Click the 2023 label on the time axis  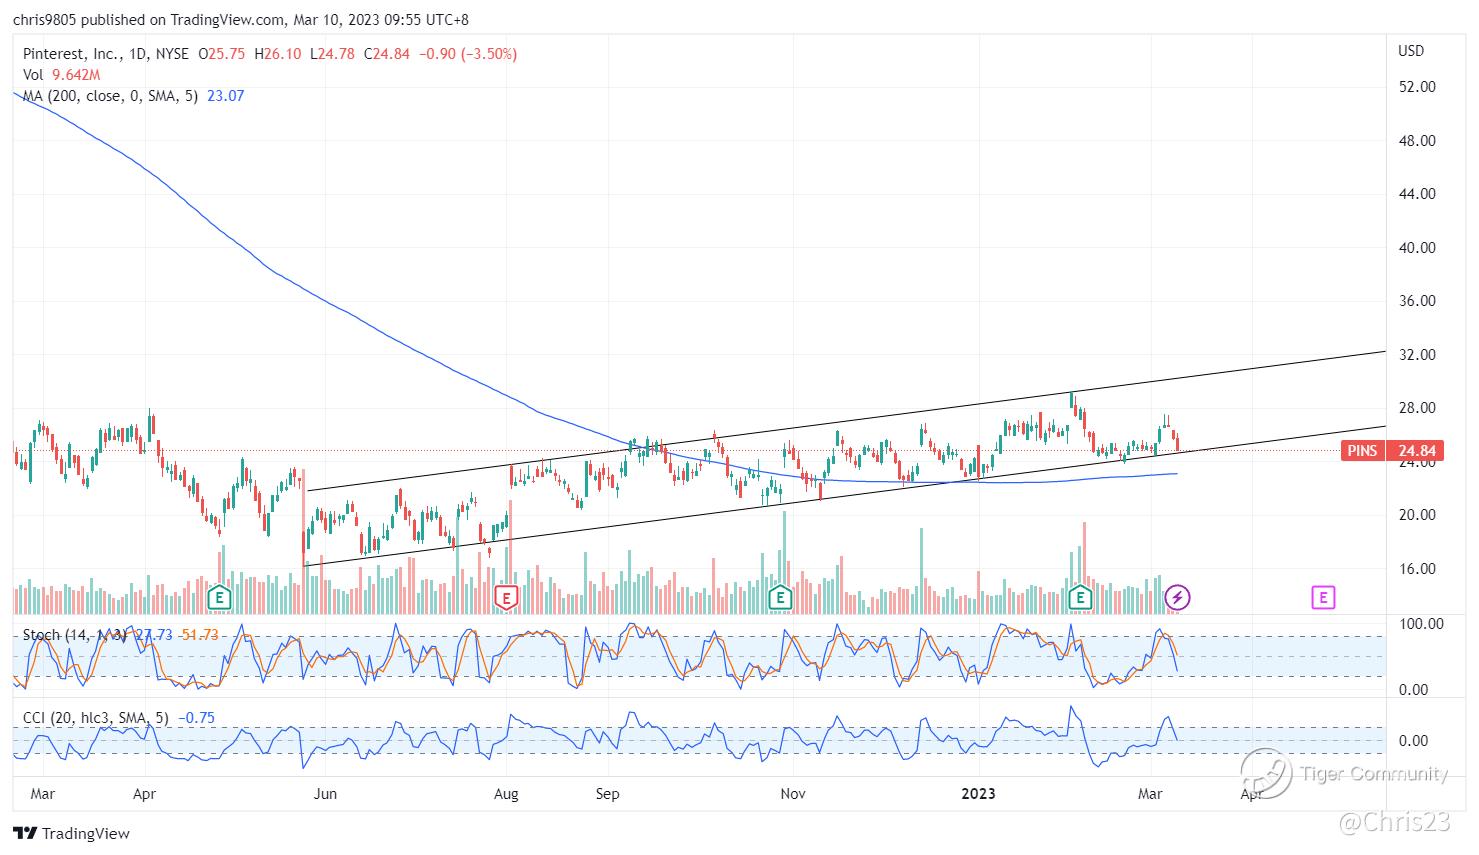click(978, 794)
